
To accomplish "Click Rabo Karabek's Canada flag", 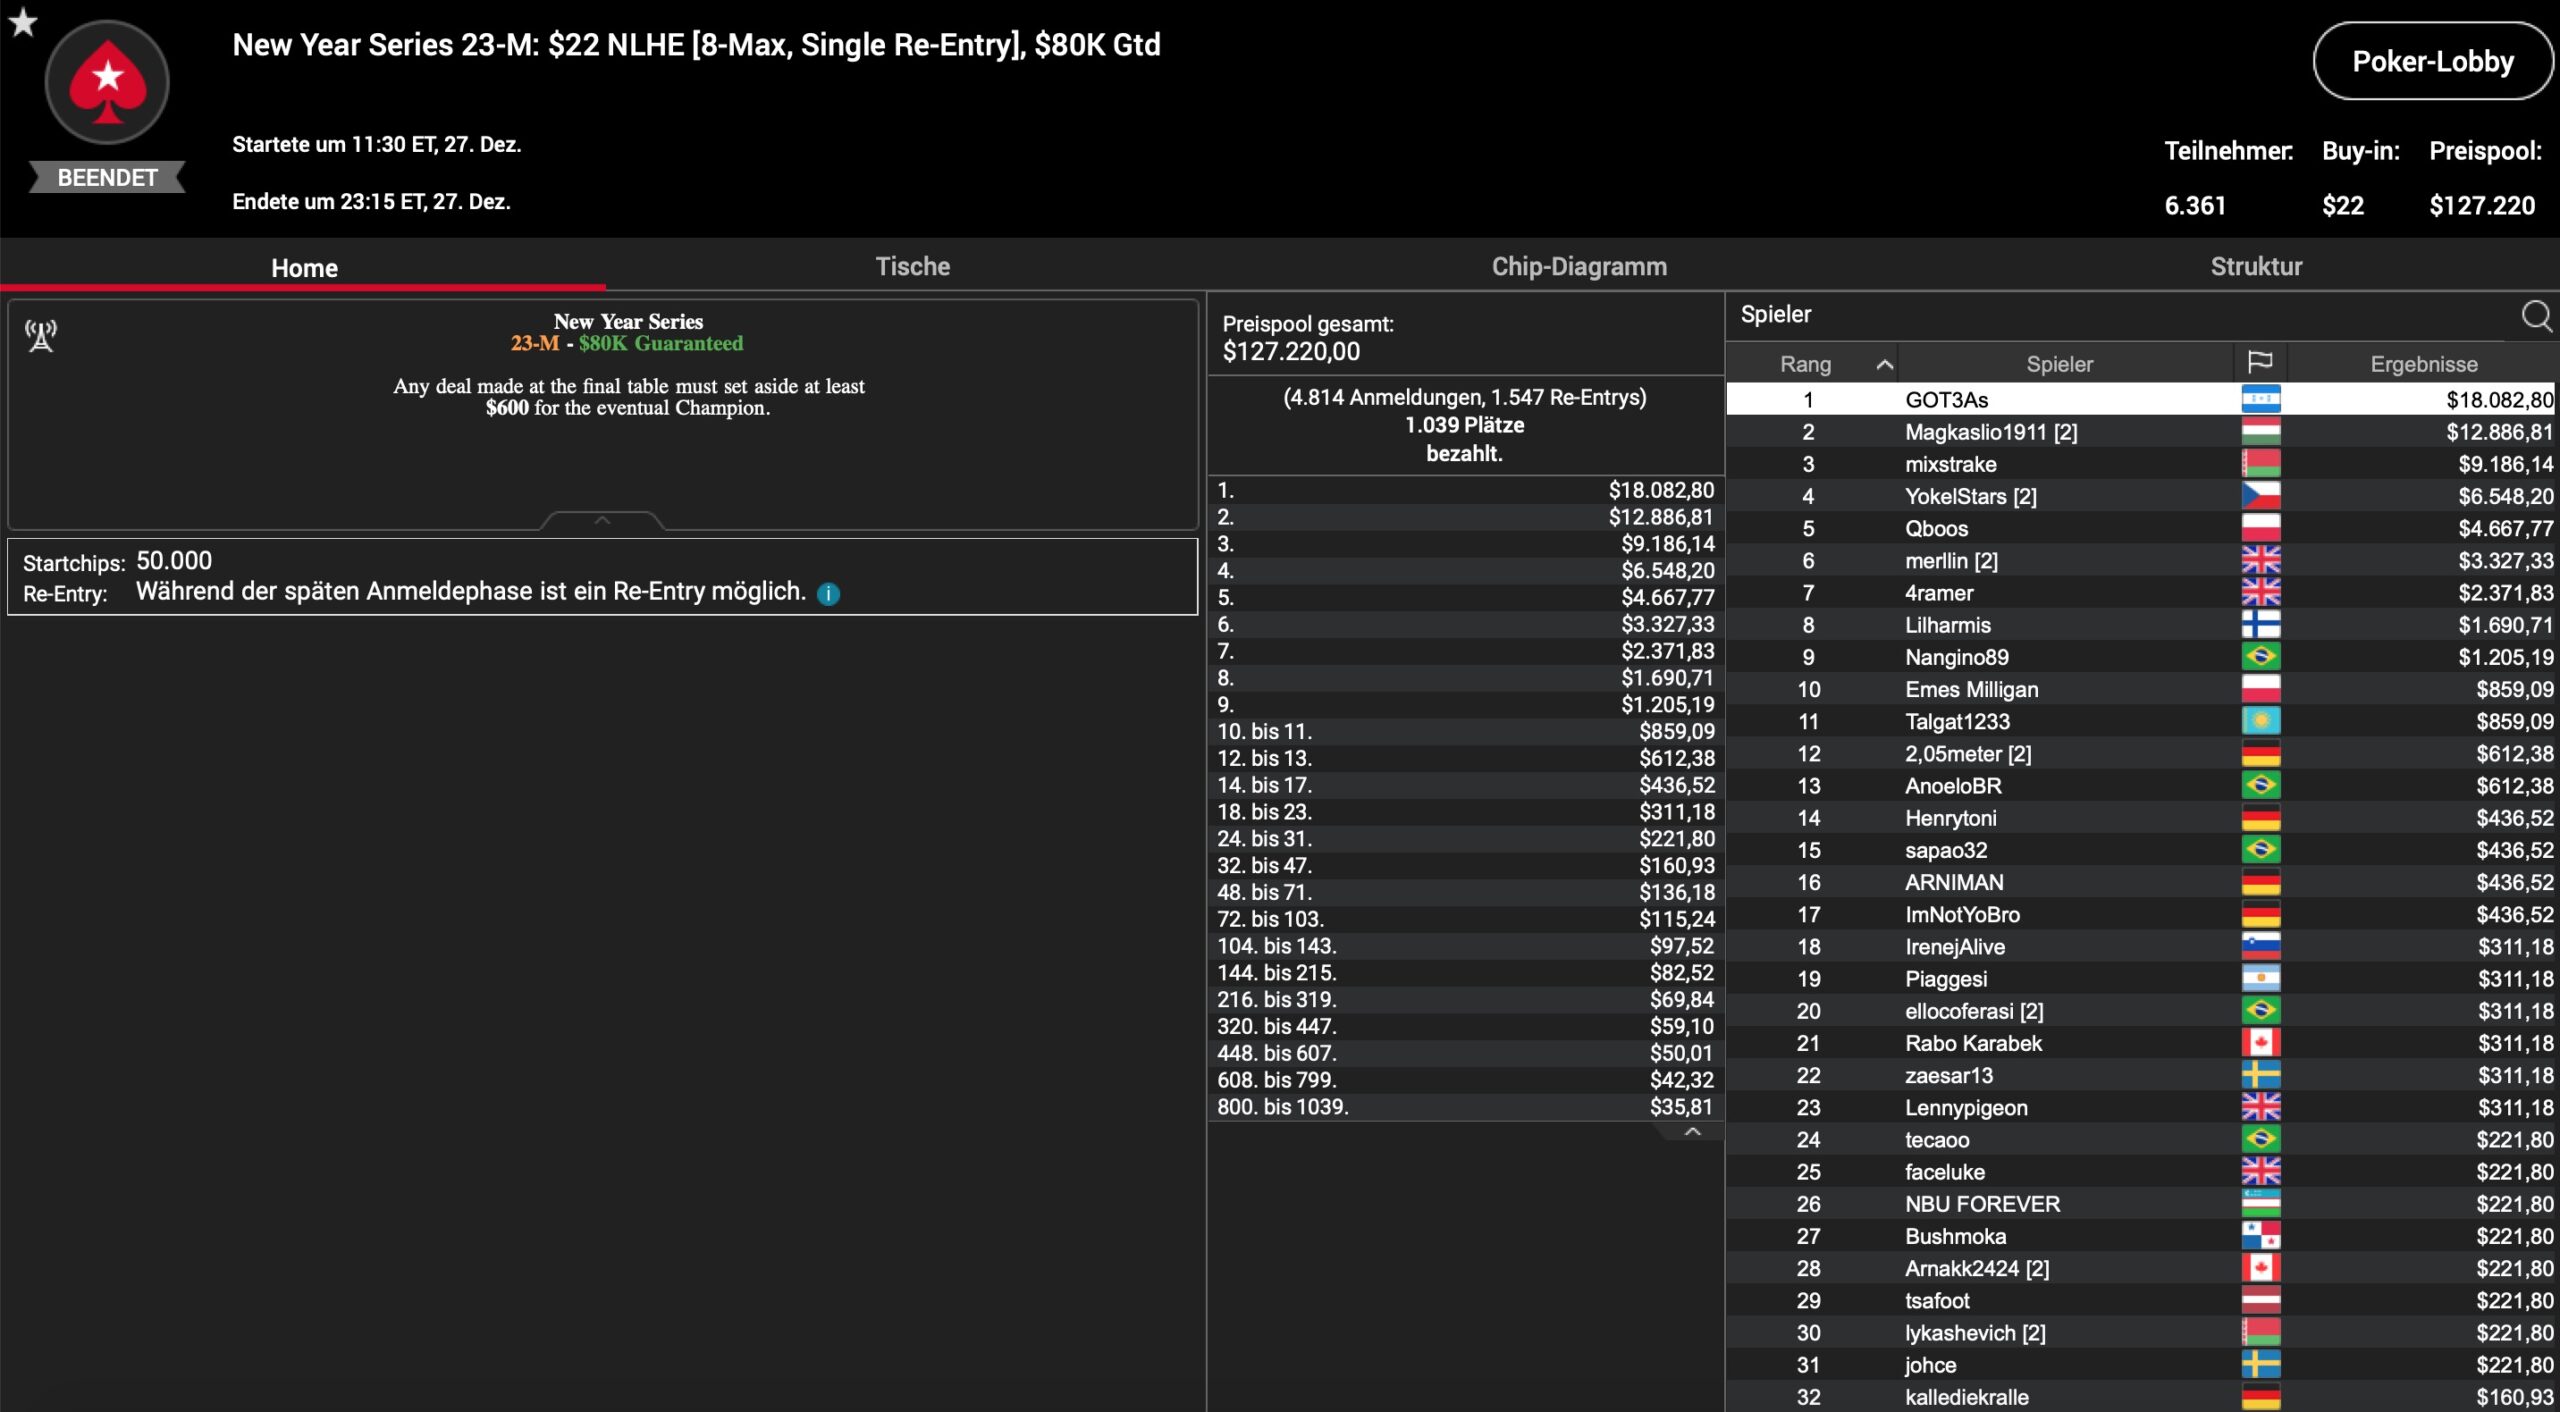I will click(2260, 1043).
